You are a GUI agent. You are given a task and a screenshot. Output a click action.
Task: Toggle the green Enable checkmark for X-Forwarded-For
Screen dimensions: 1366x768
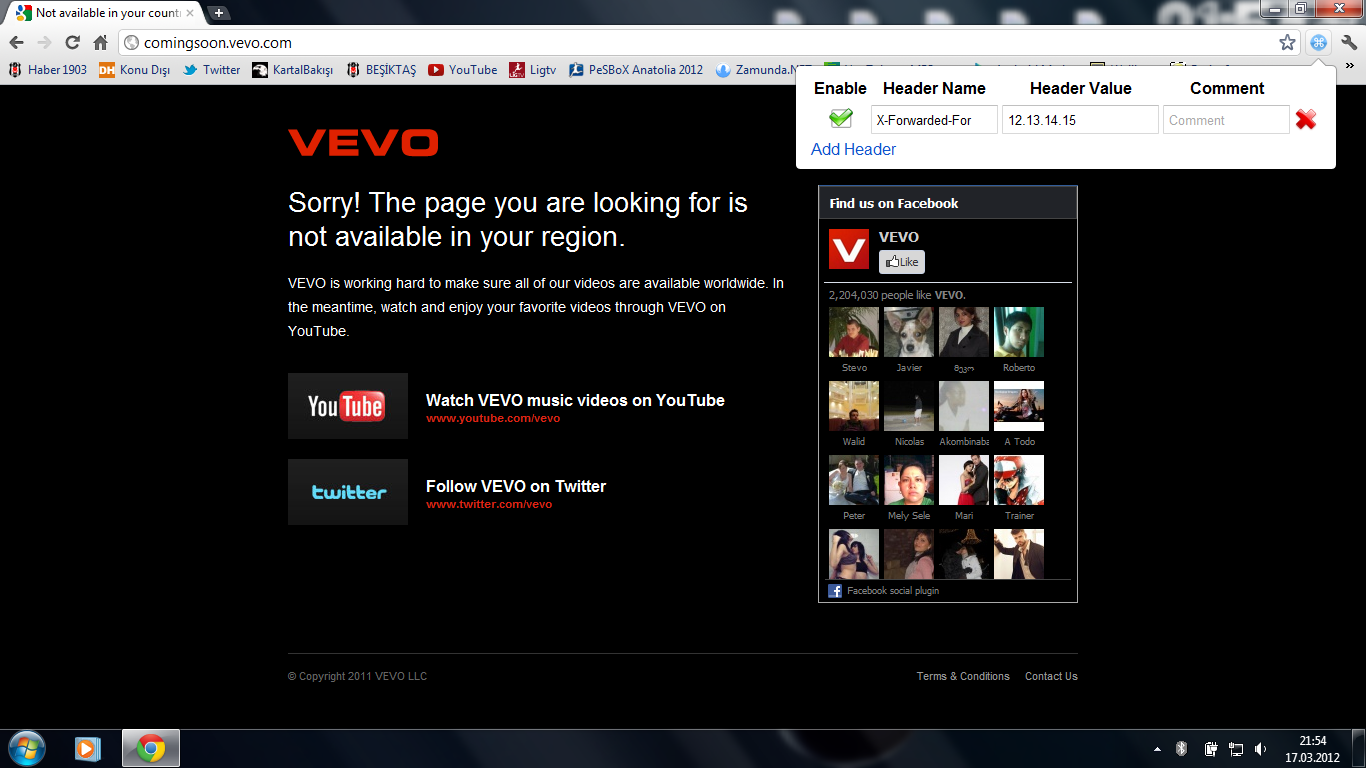coord(841,119)
